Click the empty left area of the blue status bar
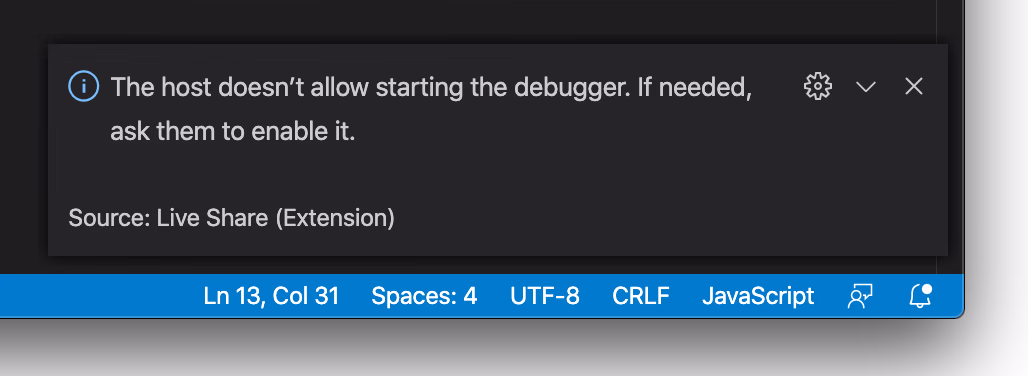This screenshot has height=376, width=1028. point(98,296)
